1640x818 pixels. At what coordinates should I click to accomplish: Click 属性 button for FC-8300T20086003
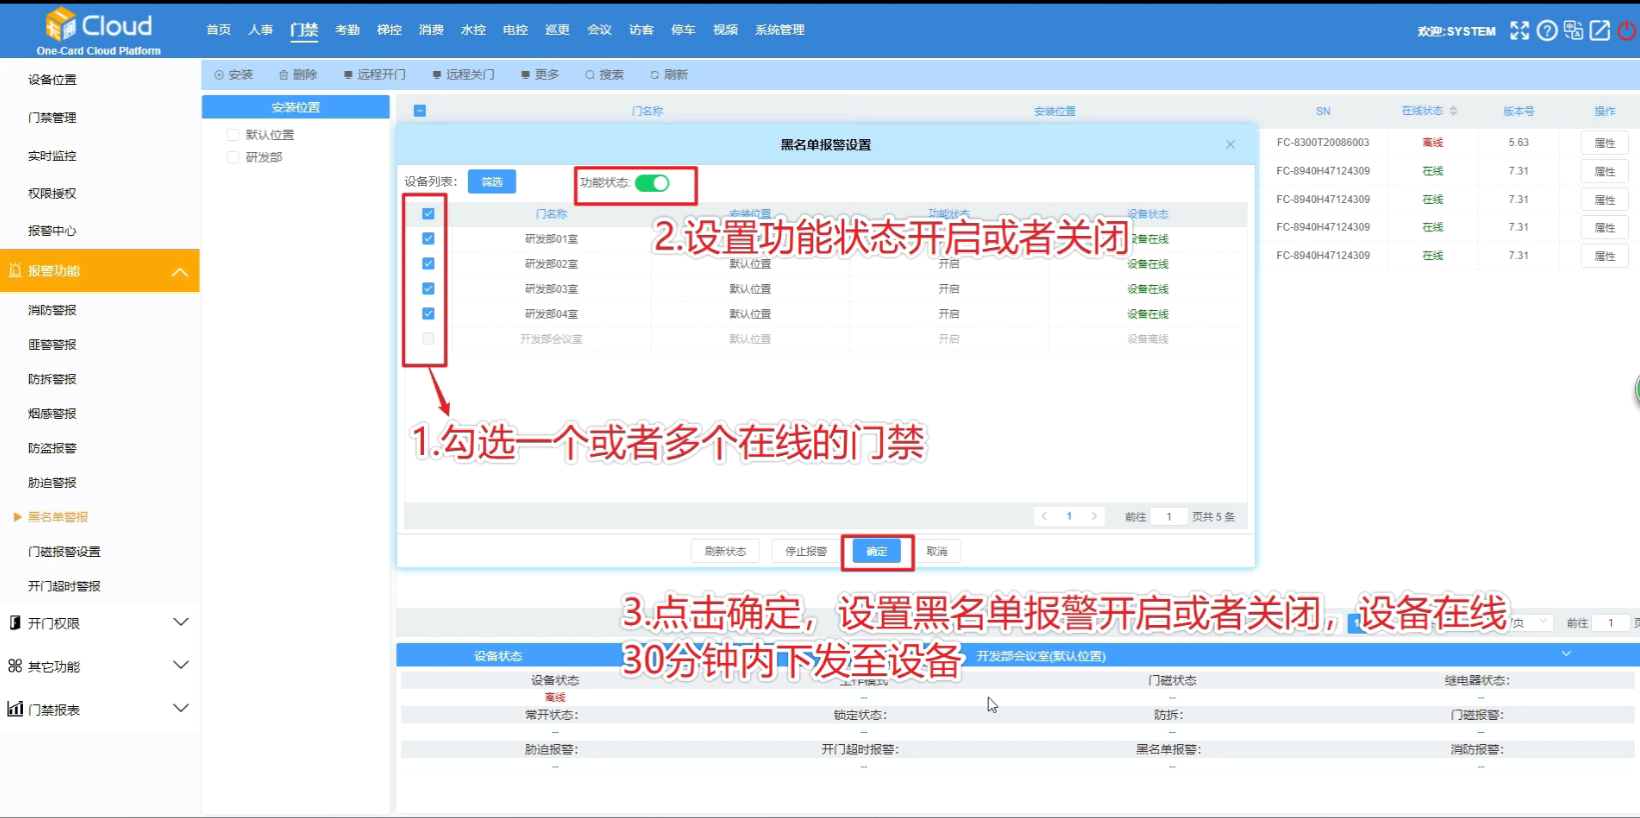(x=1605, y=143)
